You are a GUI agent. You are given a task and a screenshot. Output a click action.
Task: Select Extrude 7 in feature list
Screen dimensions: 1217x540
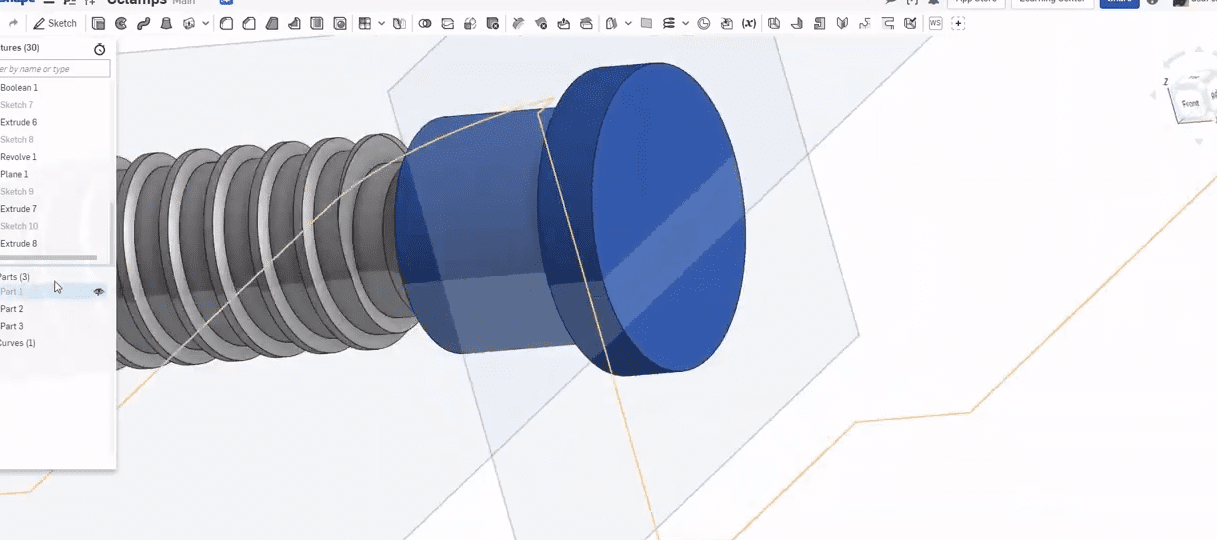[x=19, y=209]
